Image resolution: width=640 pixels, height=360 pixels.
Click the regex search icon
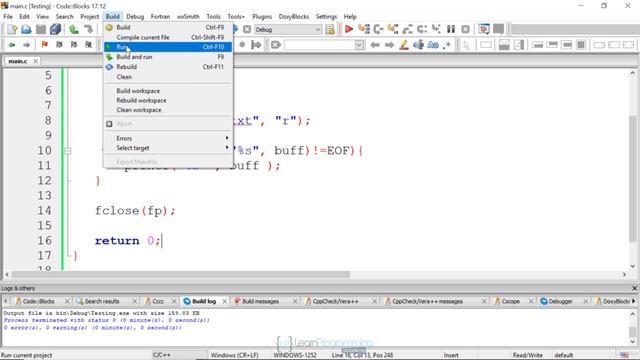pos(447,44)
